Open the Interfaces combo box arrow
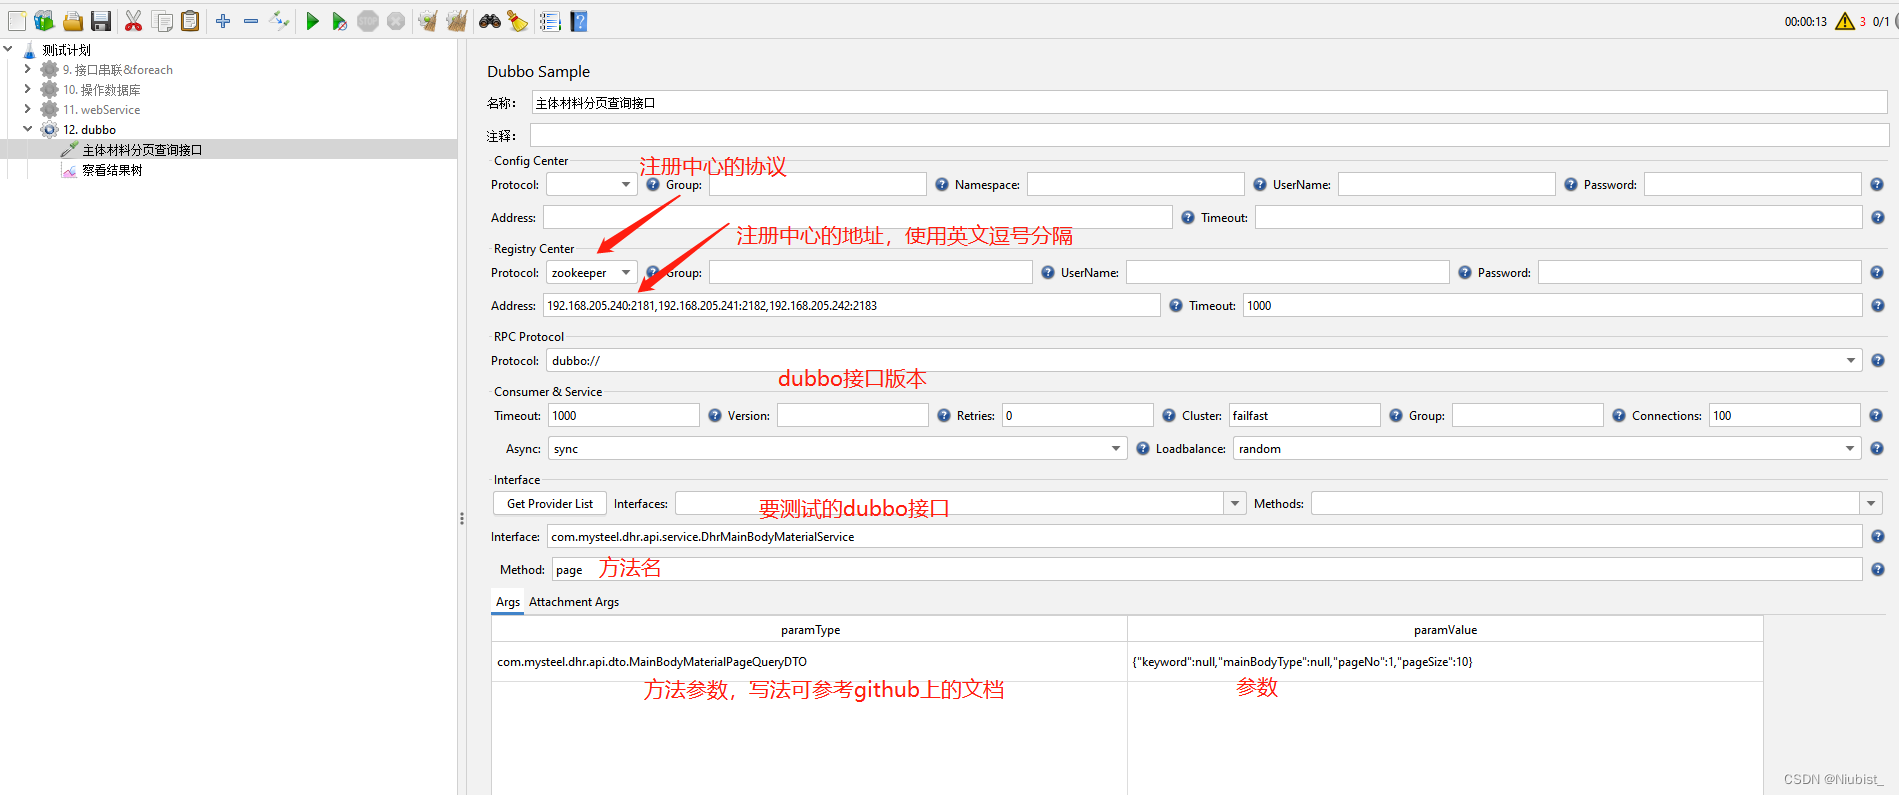1899x795 pixels. [x=1235, y=504]
